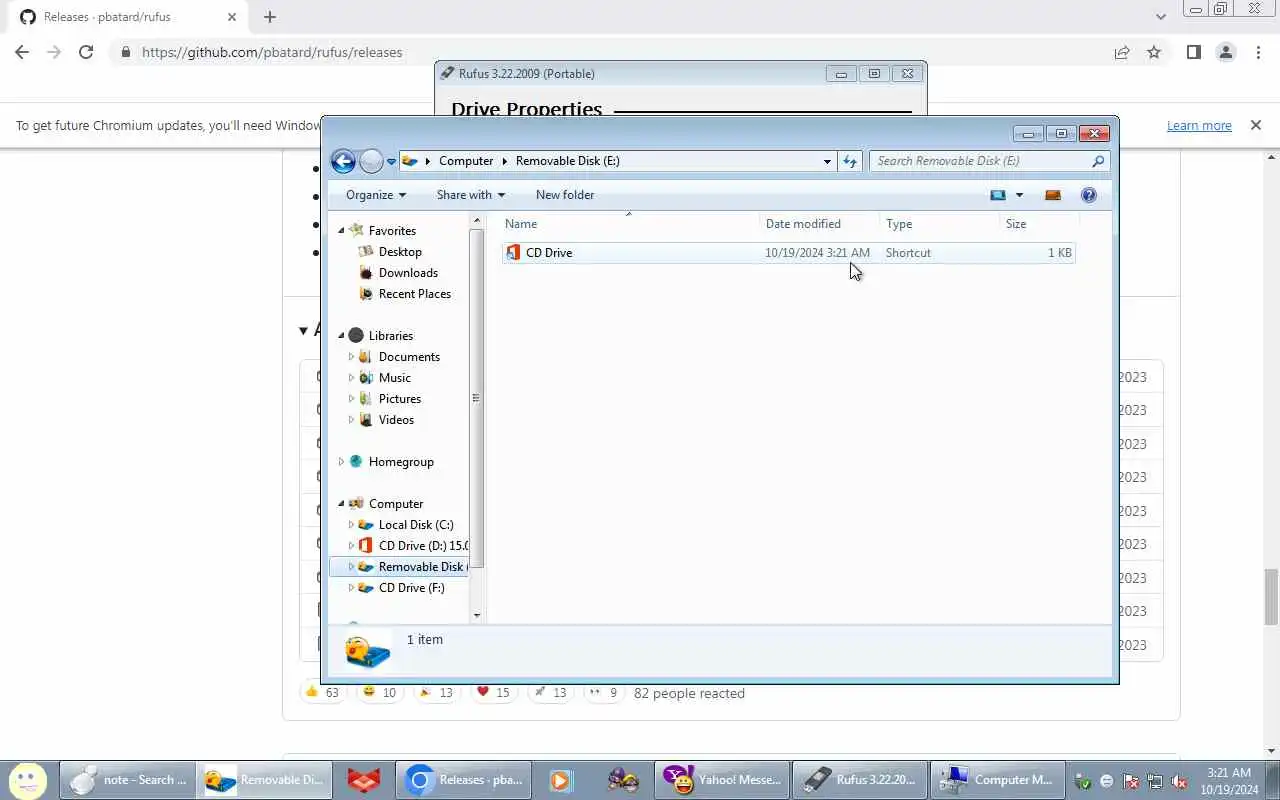Image resolution: width=1280 pixels, height=800 pixels.
Task: Sort by Date modified column header
Action: tap(820, 224)
